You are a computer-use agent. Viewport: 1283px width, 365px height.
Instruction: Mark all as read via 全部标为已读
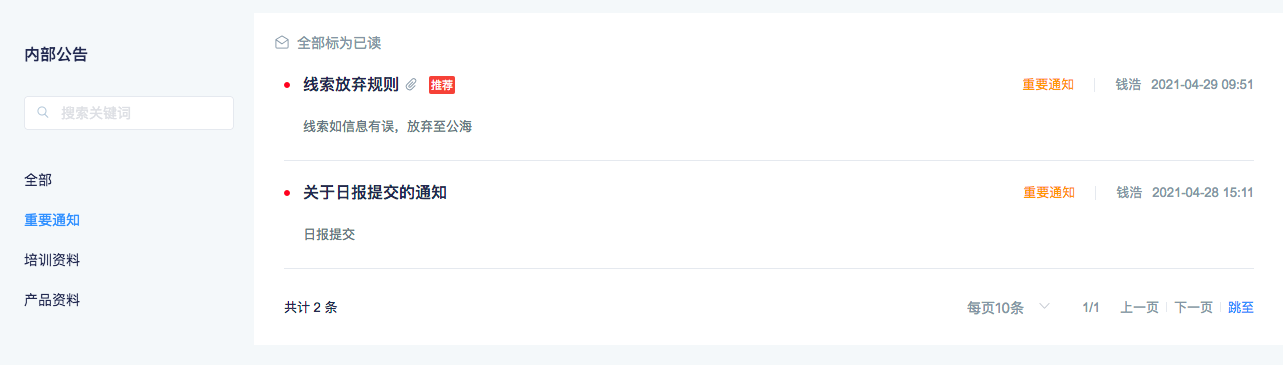click(339, 43)
